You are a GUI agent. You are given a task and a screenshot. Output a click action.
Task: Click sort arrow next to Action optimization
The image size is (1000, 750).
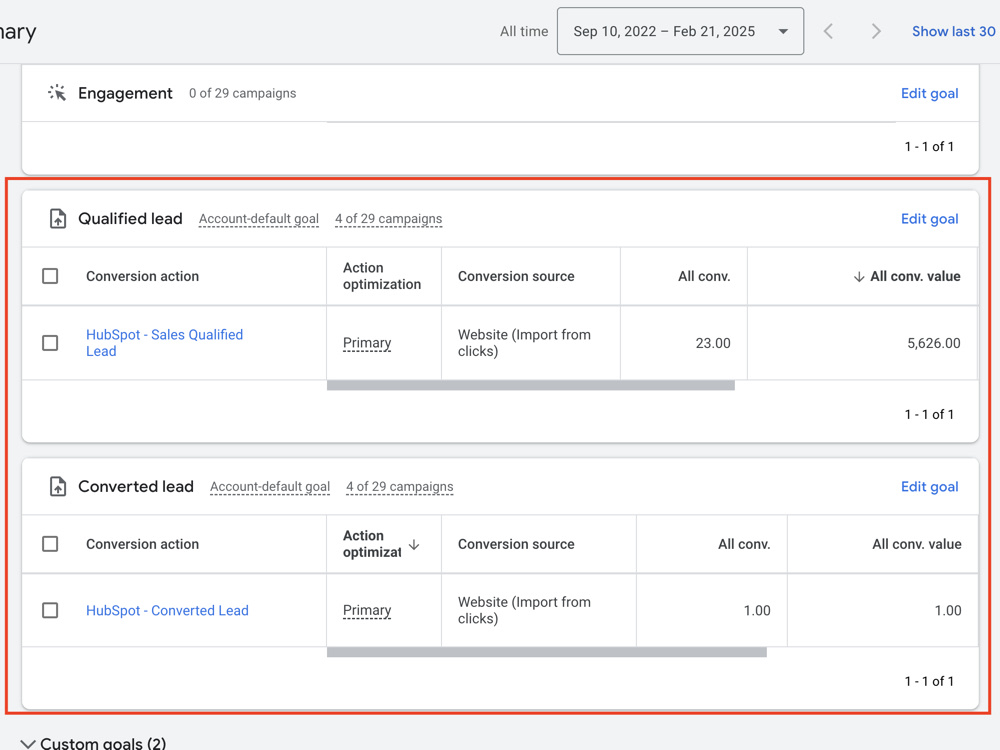414,545
